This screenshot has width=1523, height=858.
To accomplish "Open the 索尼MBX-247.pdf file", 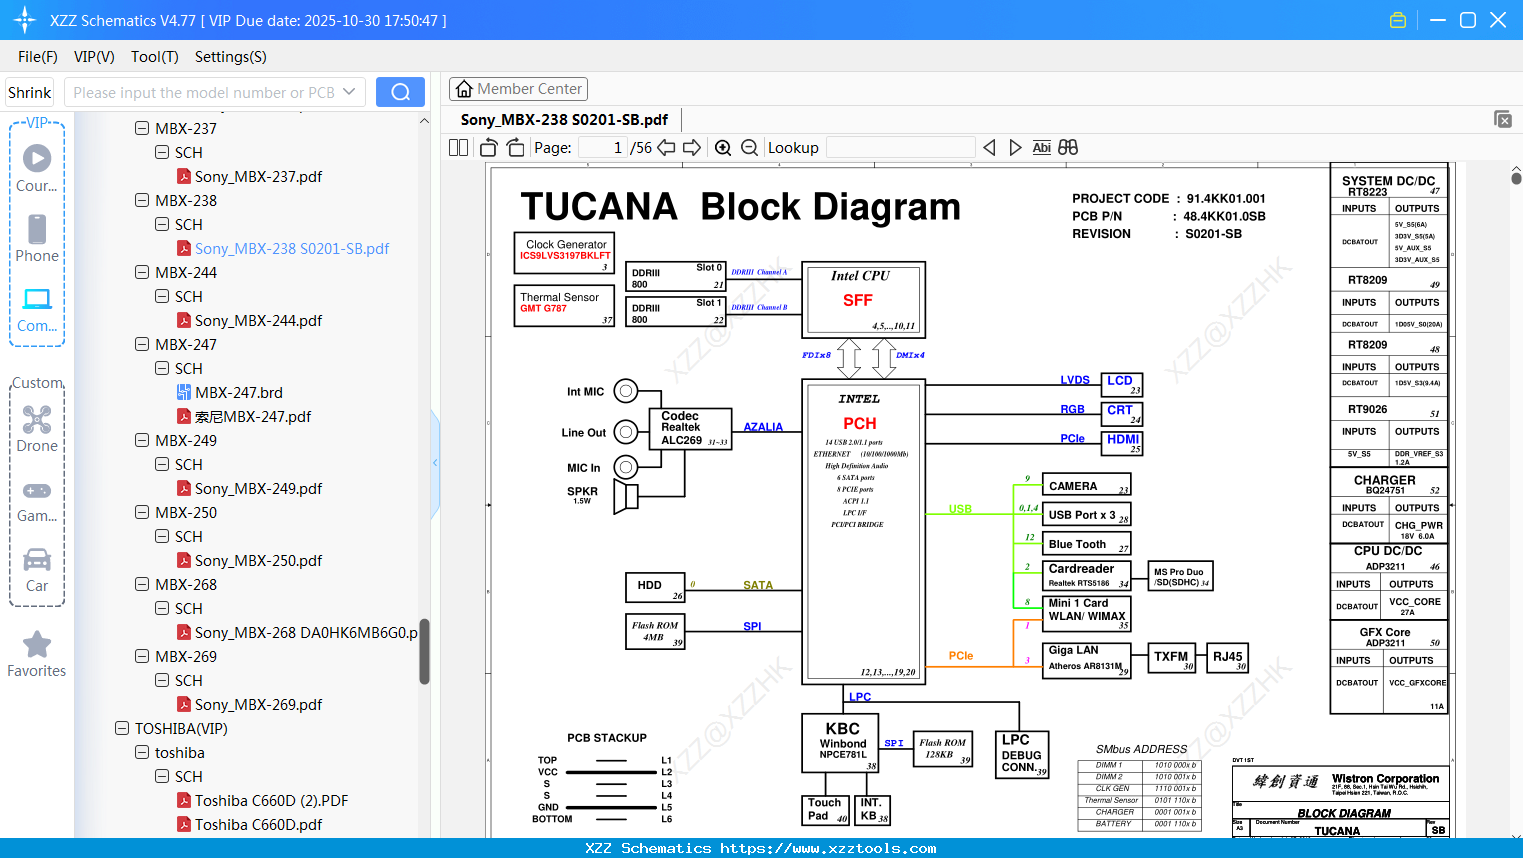I will (x=253, y=416).
